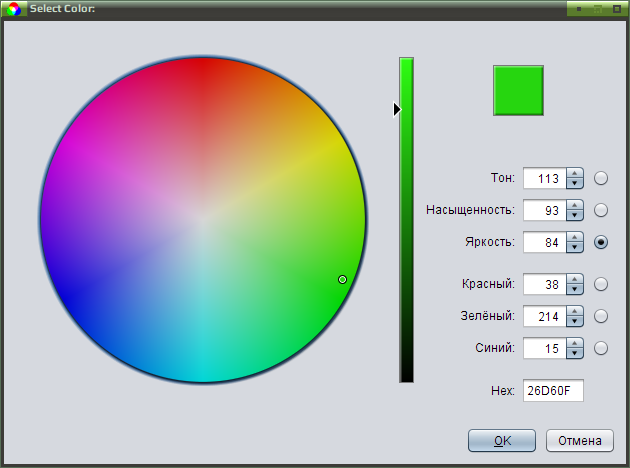Image resolution: width=630 pixels, height=468 pixels.
Task: Confirm the color with OK button
Action: [x=502, y=441]
